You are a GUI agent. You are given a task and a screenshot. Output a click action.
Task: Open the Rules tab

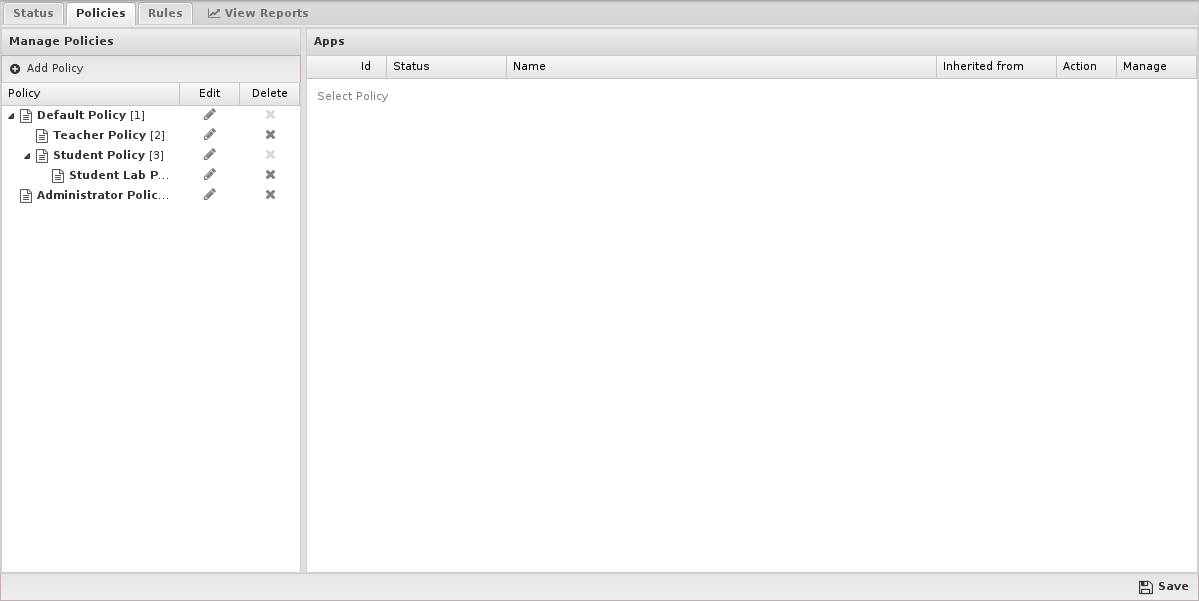pos(165,13)
